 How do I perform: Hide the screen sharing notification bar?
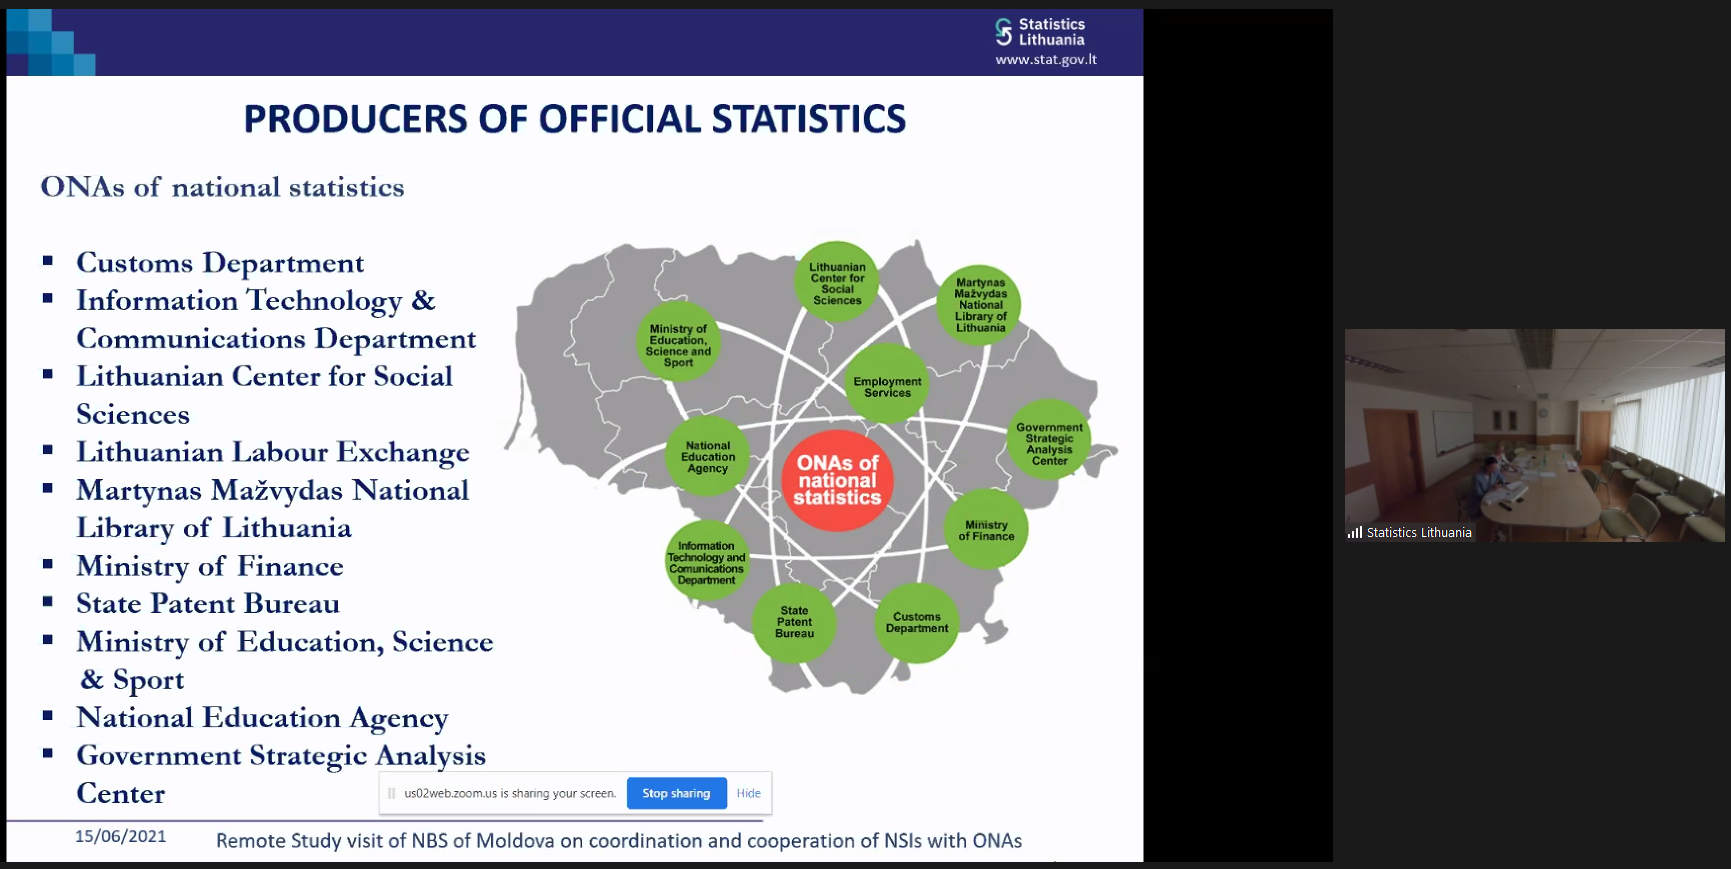pos(748,793)
